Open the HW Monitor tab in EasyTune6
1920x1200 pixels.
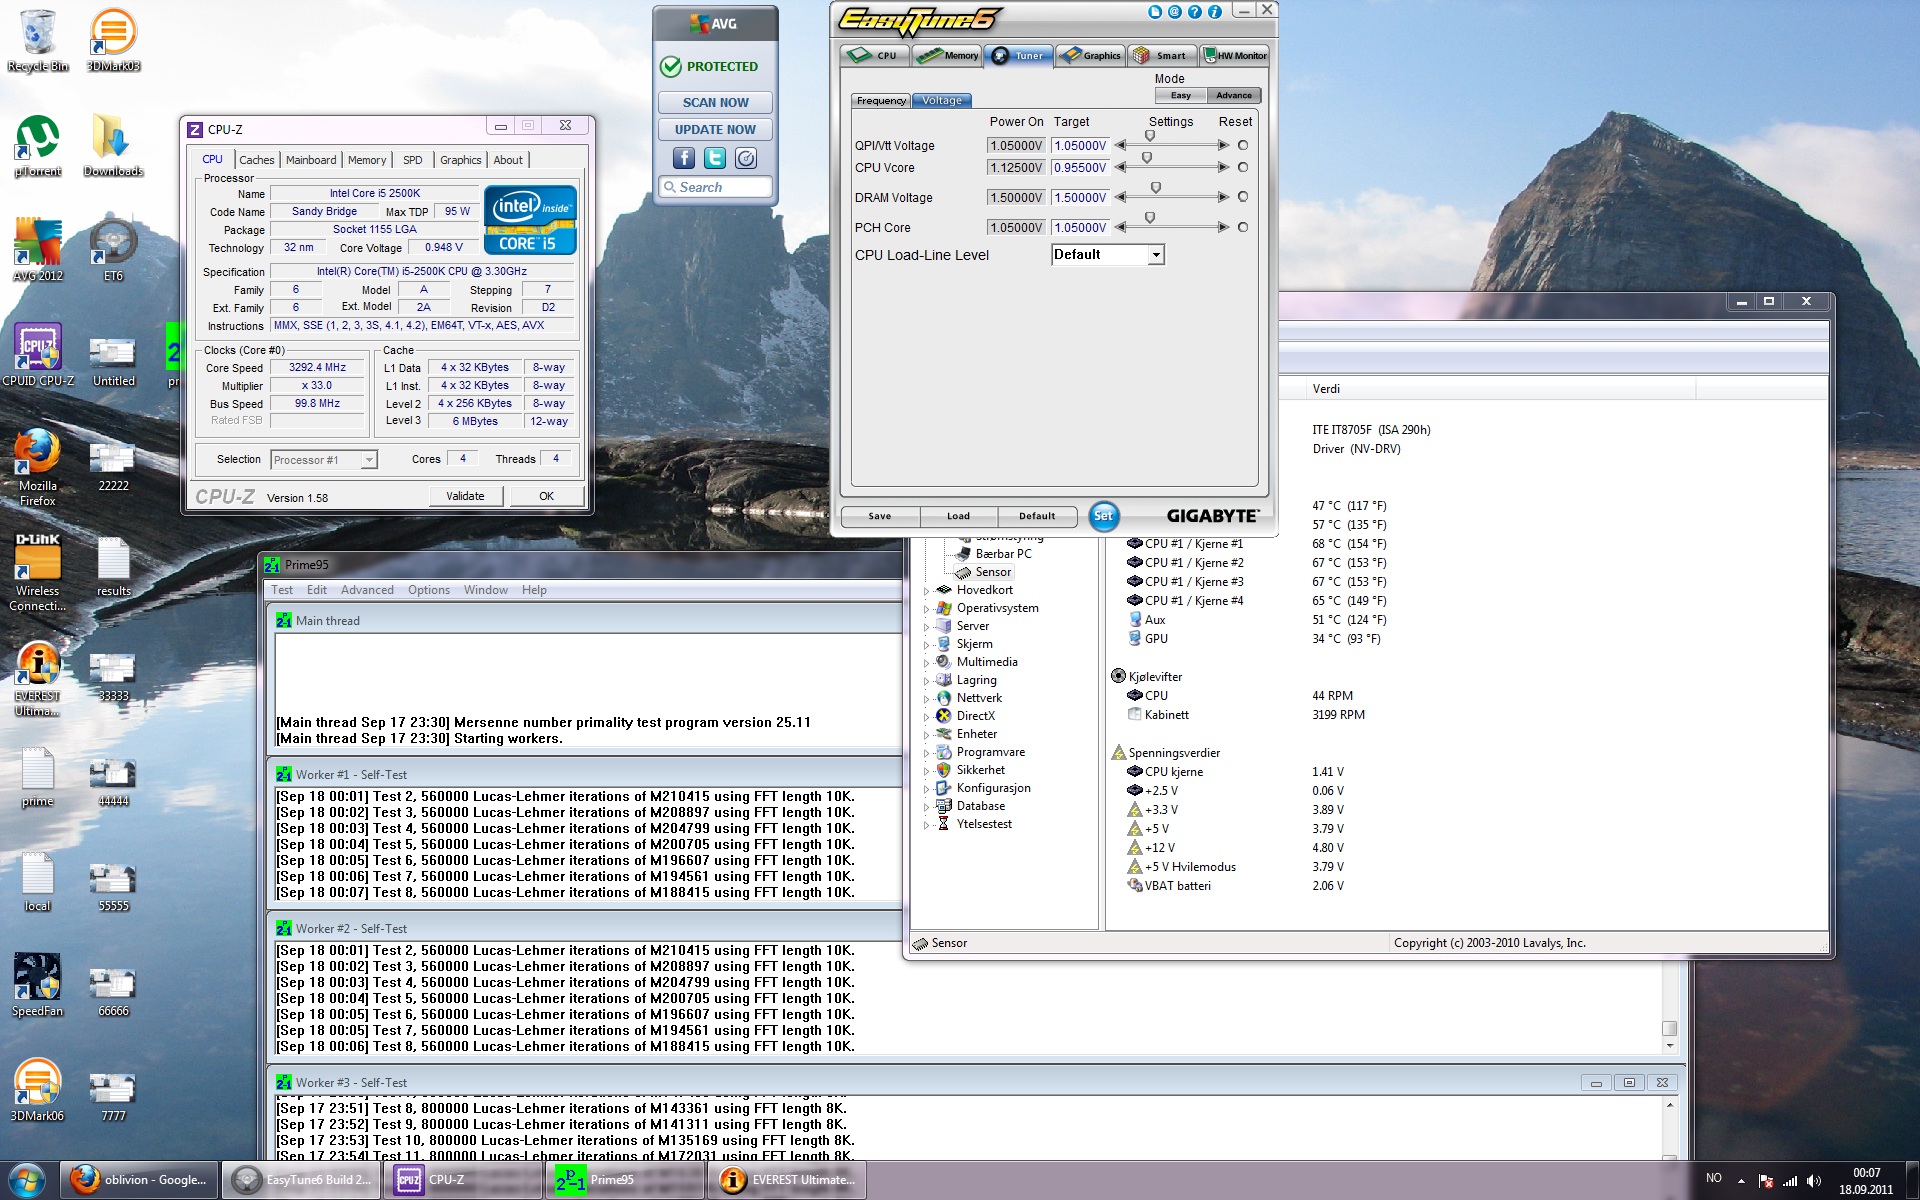(x=1234, y=55)
